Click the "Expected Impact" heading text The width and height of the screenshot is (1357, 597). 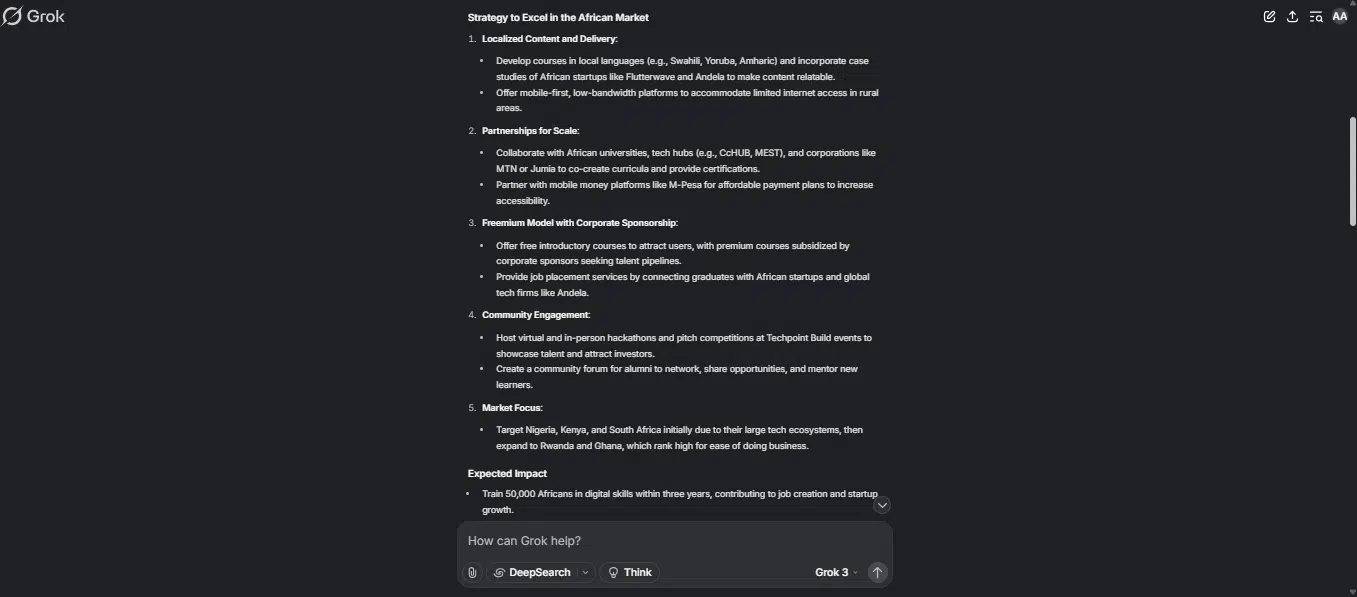(507, 473)
